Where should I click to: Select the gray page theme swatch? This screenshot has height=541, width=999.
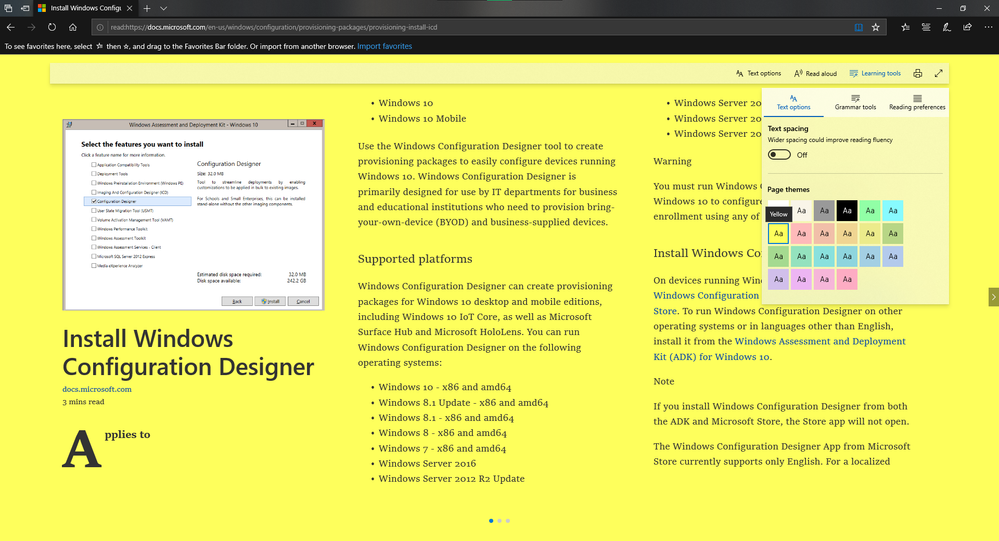pos(824,211)
